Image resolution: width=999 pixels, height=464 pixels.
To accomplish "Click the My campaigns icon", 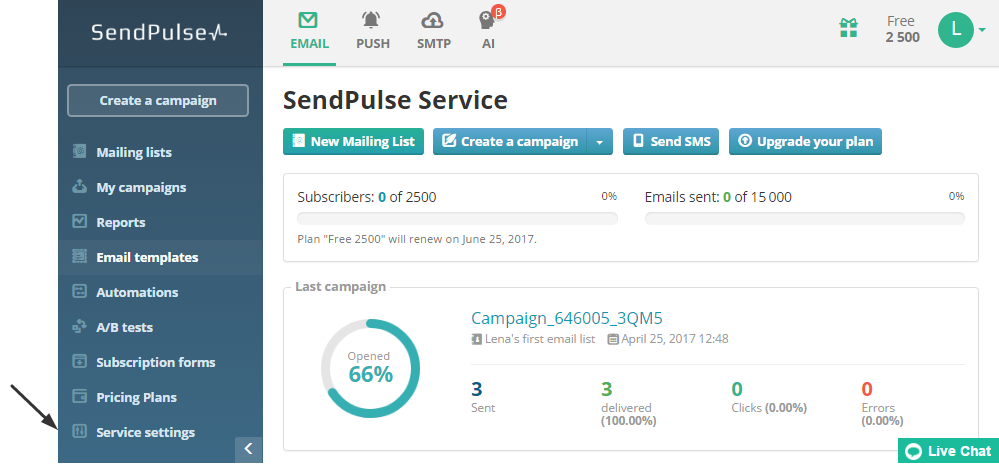I will 79,187.
